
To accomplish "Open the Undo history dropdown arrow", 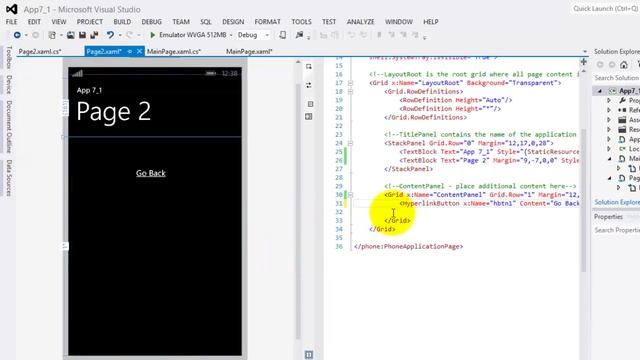I will [x=120, y=35].
